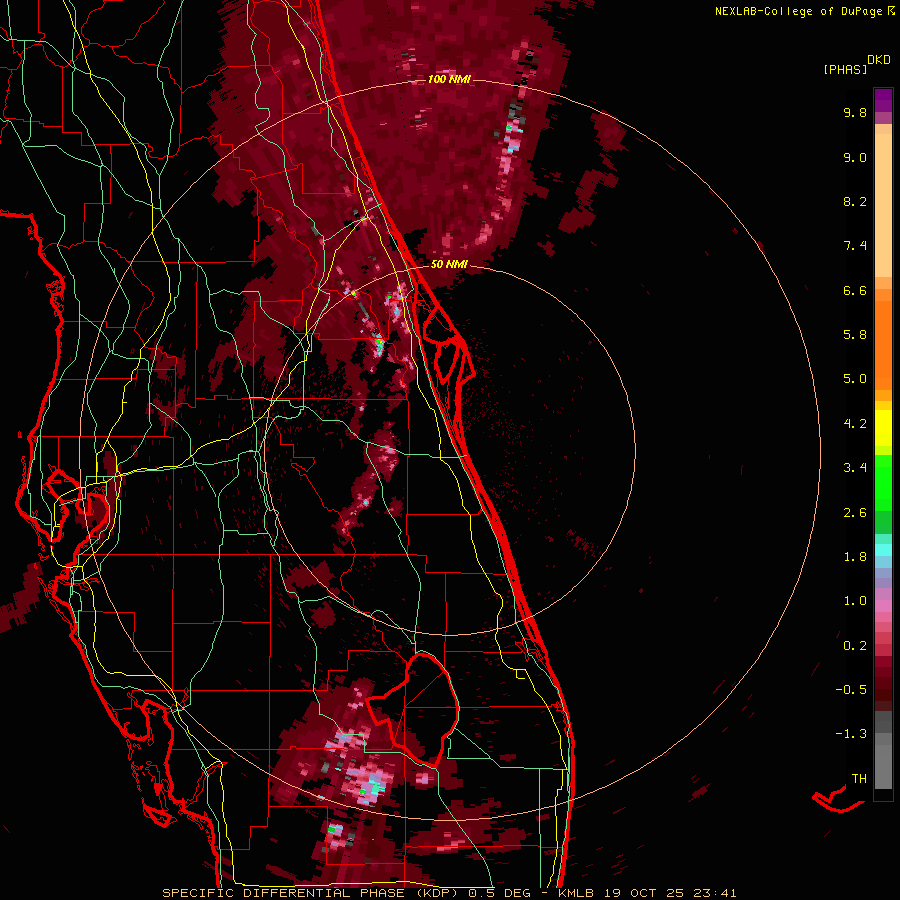Click the 9.8 value on the color scale
The width and height of the screenshot is (900, 900).
coord(855,112)
